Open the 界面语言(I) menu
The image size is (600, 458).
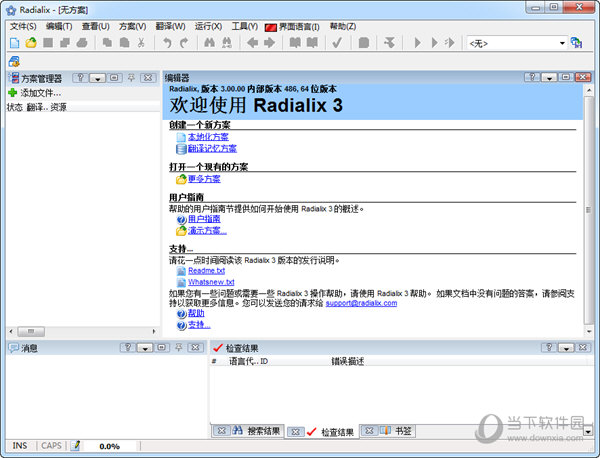pos(292,27)
